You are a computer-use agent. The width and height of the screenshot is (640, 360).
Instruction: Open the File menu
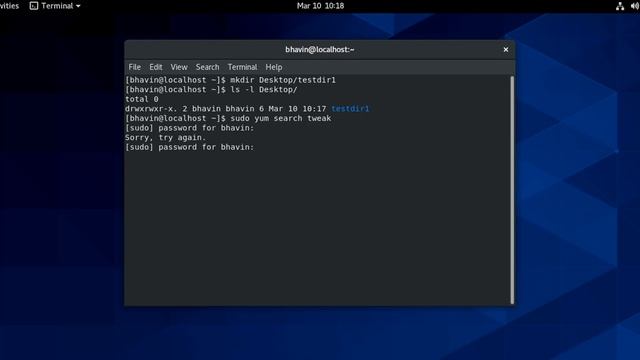(x=134, y=67)
